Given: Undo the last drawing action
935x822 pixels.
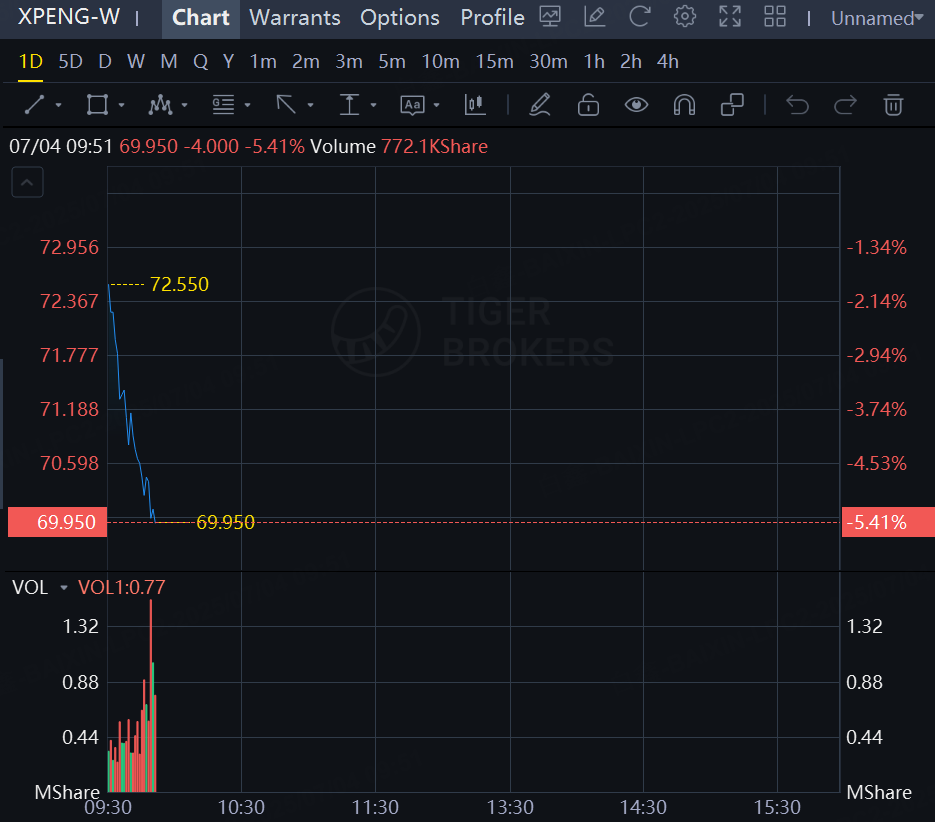Looking at the screenshot, I should [797, 105].
